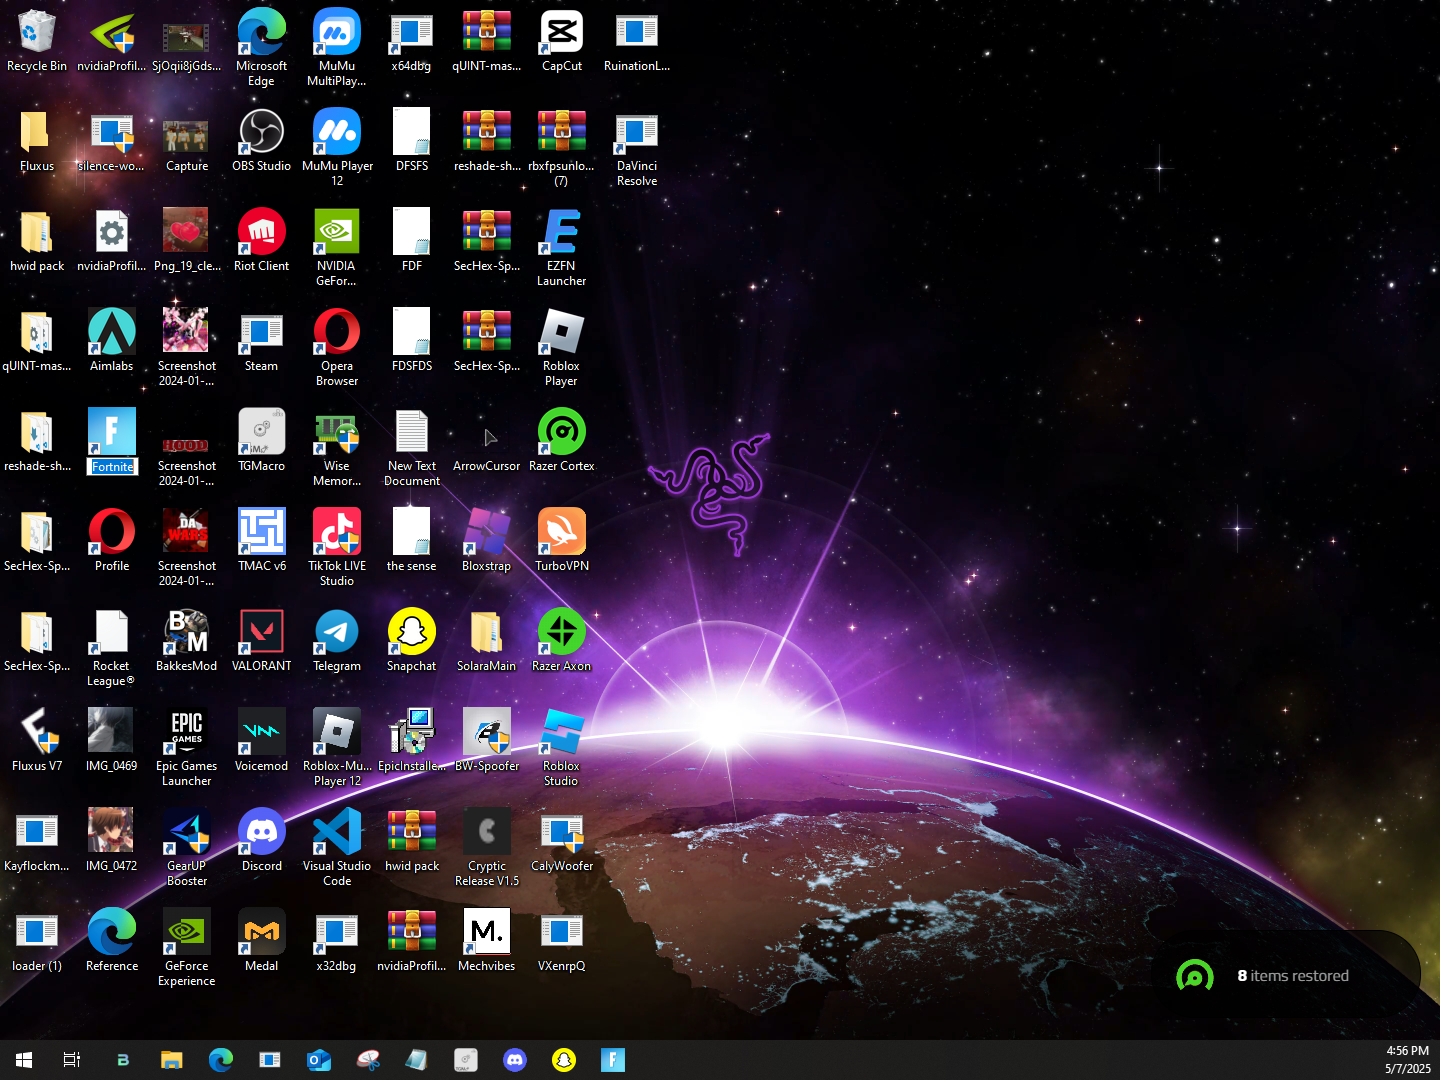Screen dimensions: 1440x1080
Task: Click the Roblox Studio icon
Action: pos(562,748)
